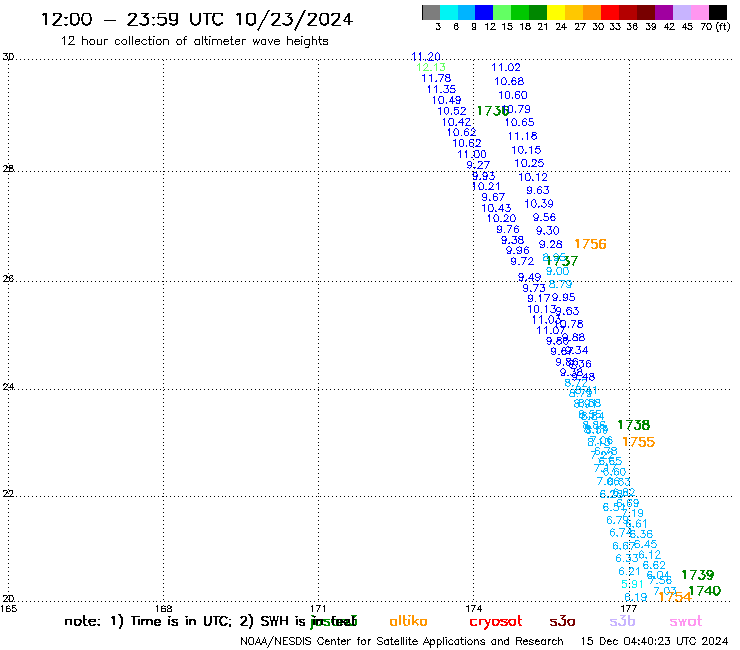Click the longitude axis label '177'

click(629, 608)
